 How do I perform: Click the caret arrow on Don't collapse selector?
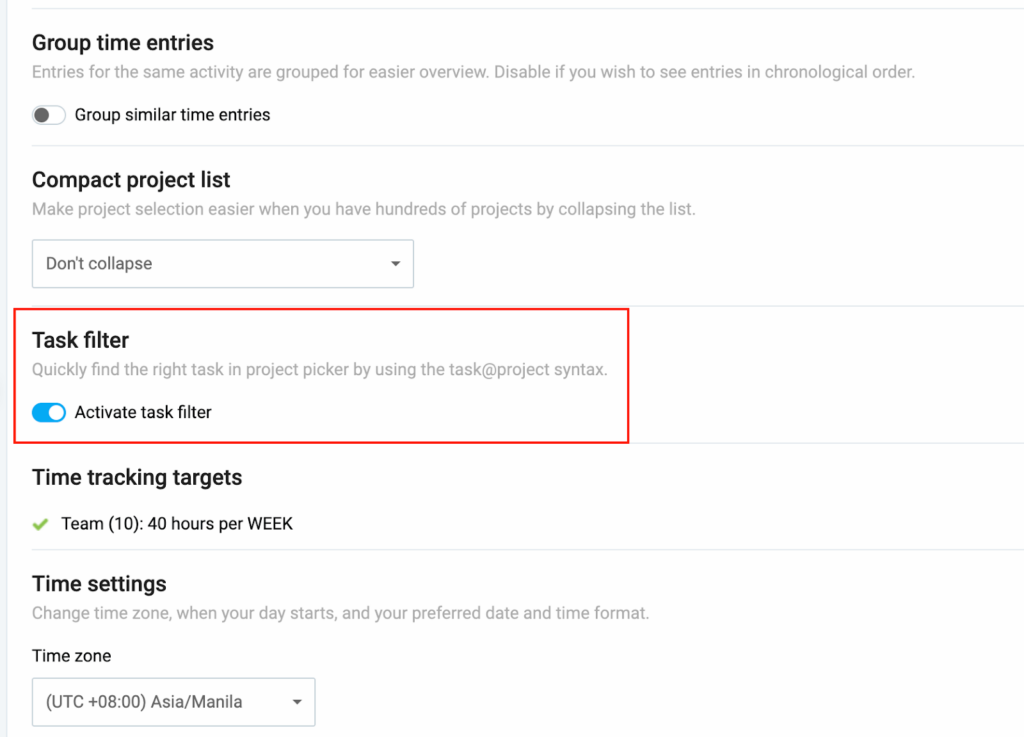point(395,264)
